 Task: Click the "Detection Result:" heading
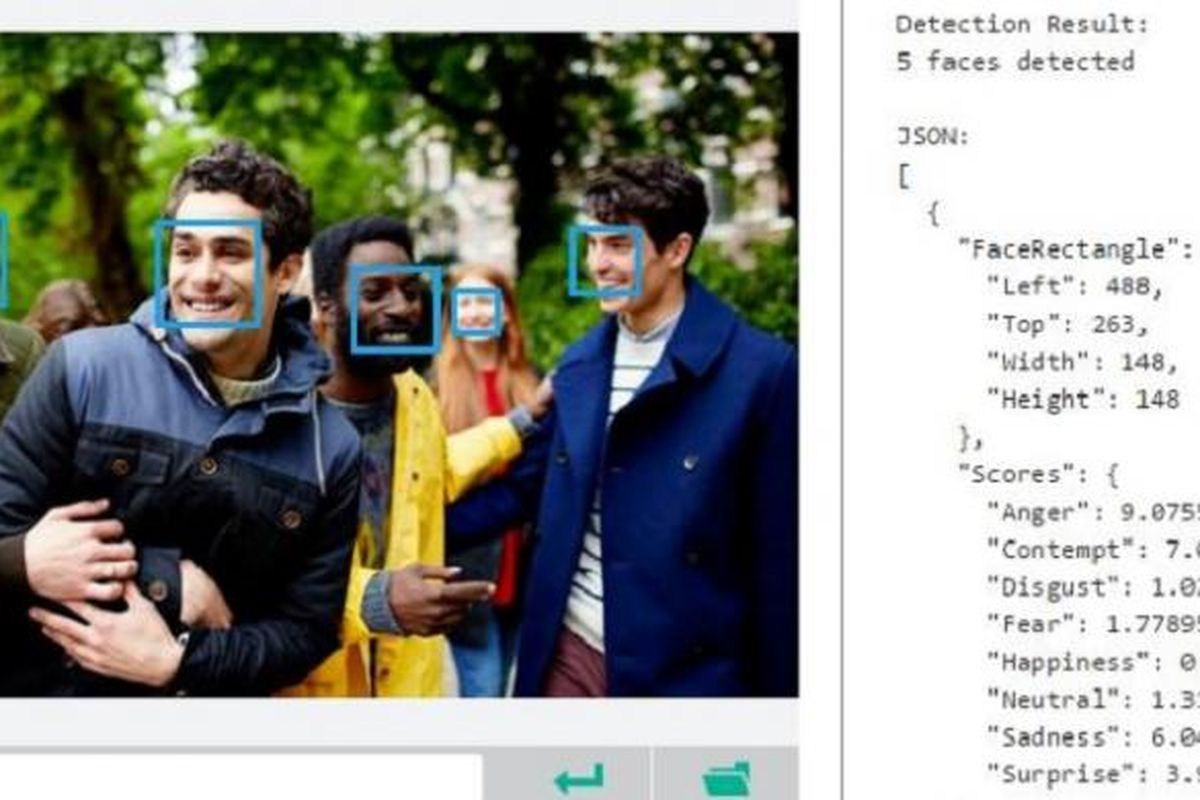pyautogui.click(x=1022, y=24)
